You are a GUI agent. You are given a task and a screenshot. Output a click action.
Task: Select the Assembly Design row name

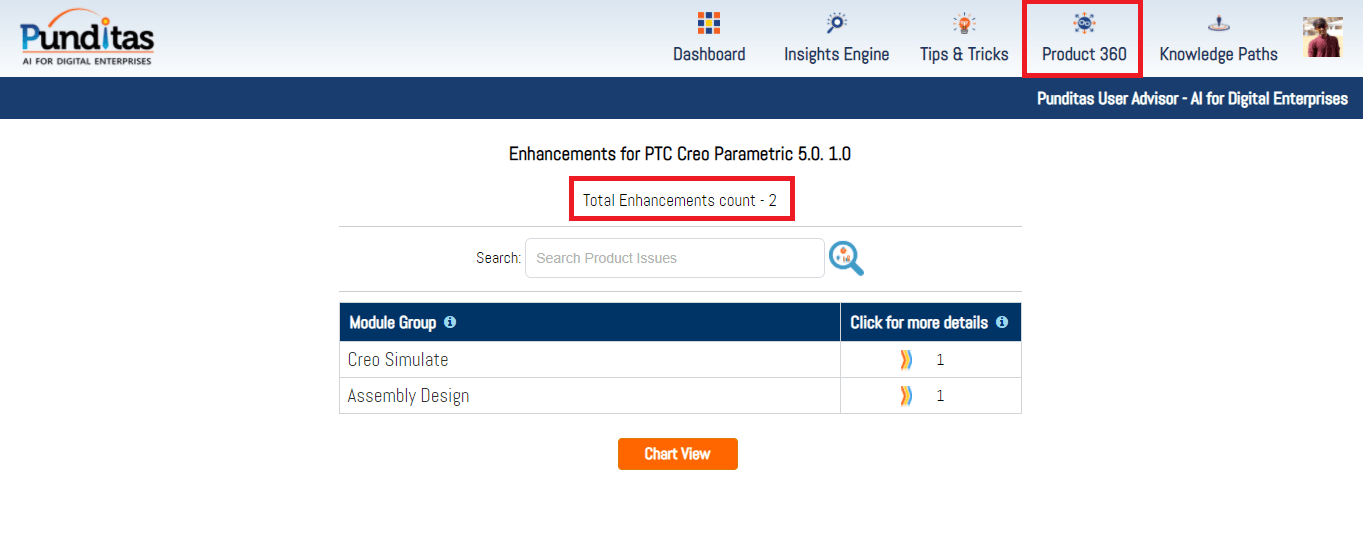tap(408, 396)
